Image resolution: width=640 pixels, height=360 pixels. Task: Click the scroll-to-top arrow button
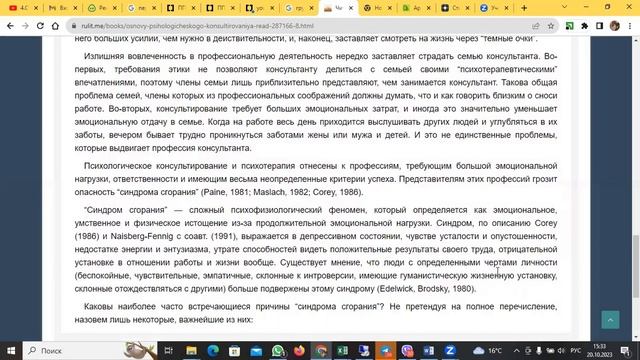pyautogui.click(x=610, y=320)
